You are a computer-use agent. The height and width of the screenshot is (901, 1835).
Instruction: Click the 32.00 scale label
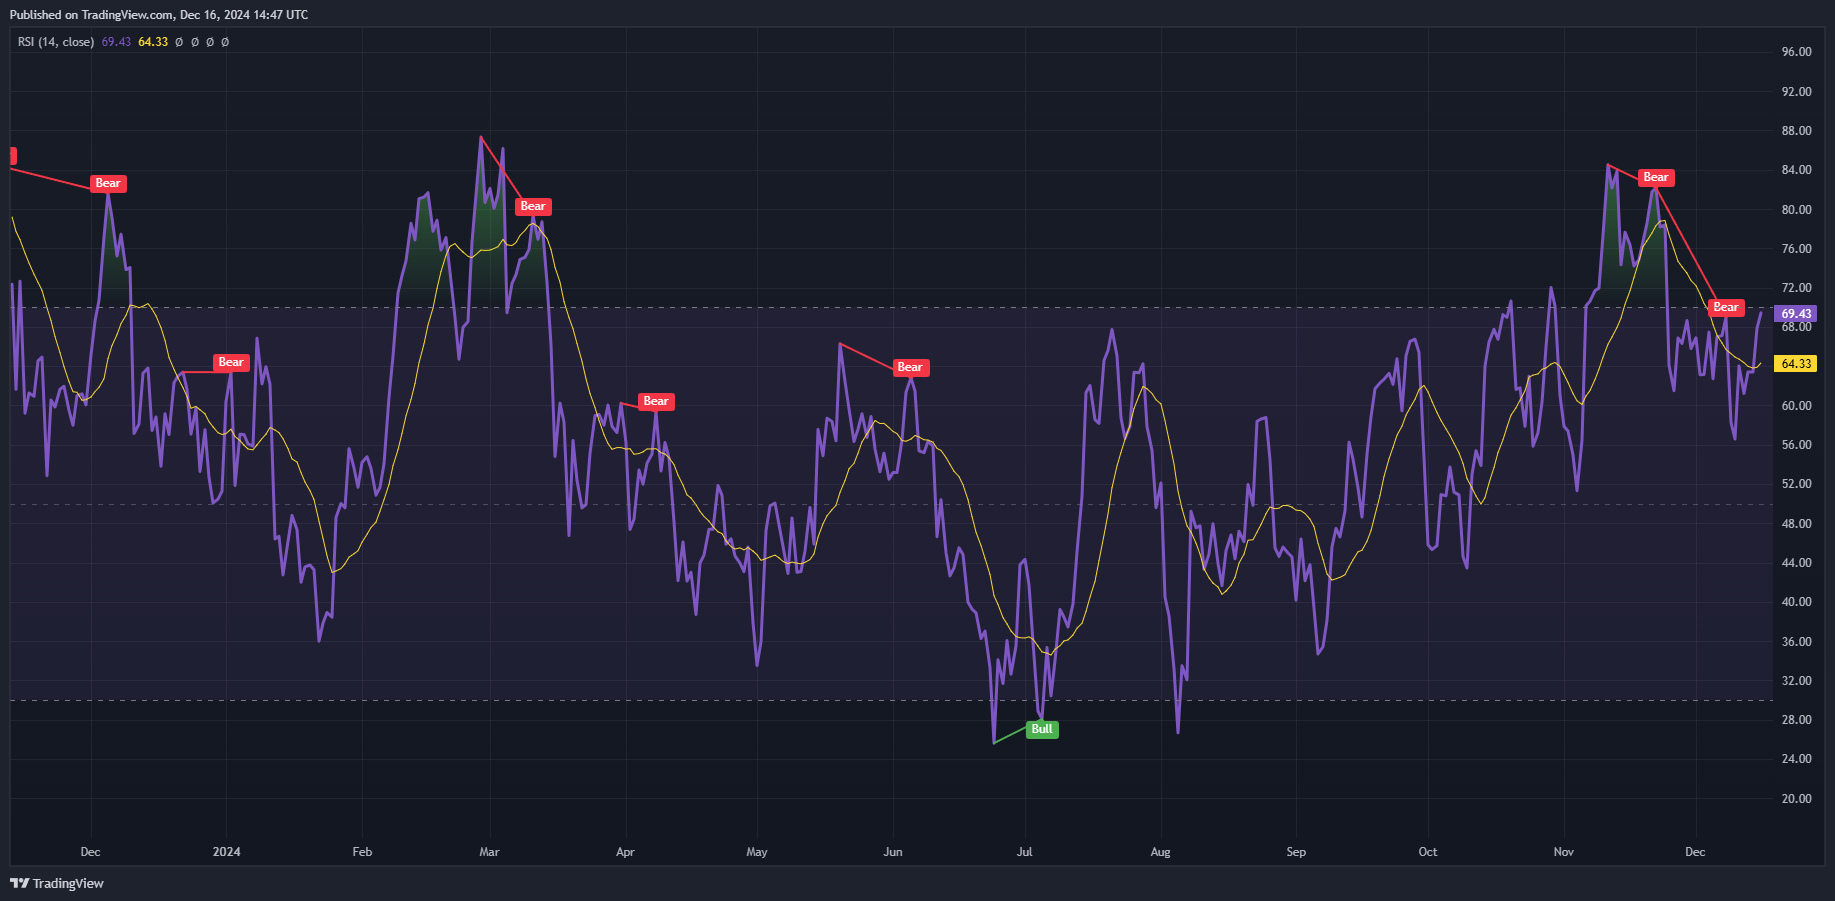(x=1796, y=681)
